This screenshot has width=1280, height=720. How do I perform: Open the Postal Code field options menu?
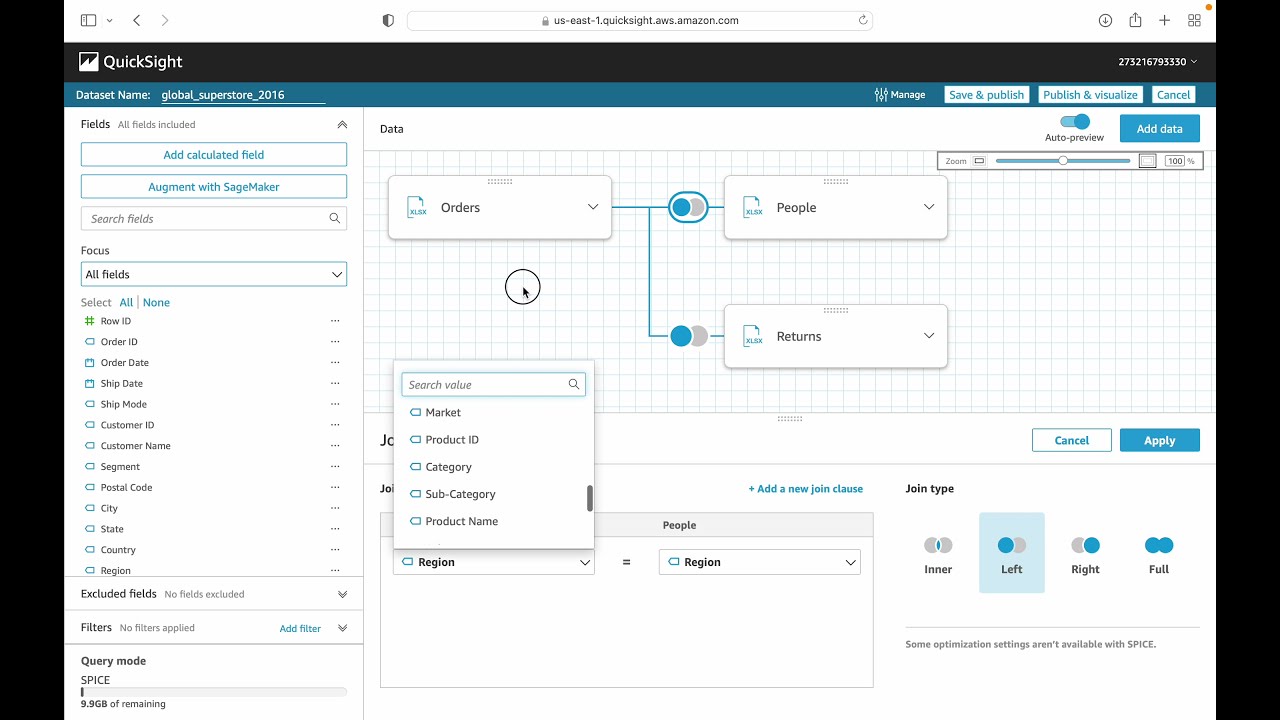tap(335, 488)
